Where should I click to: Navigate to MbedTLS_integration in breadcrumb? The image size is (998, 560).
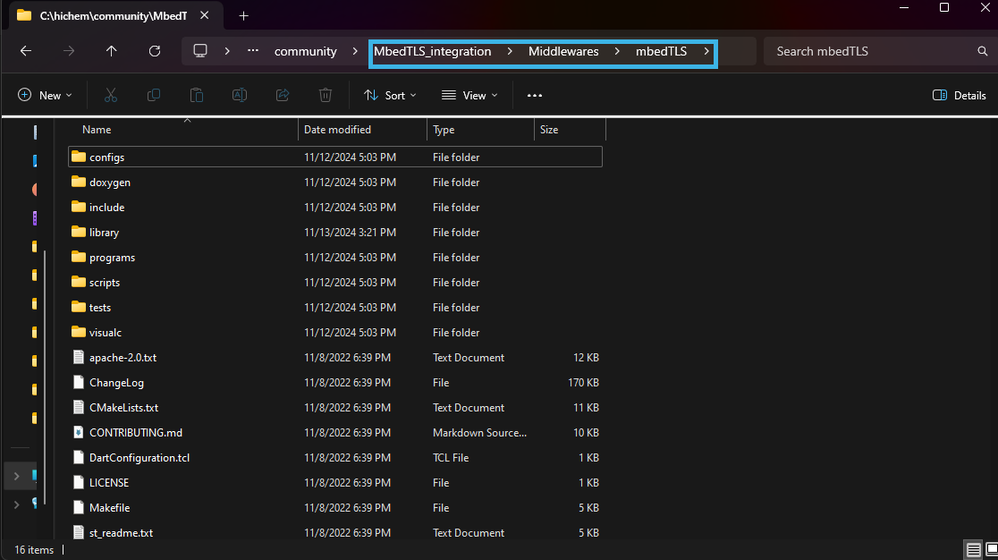[432, 51]
